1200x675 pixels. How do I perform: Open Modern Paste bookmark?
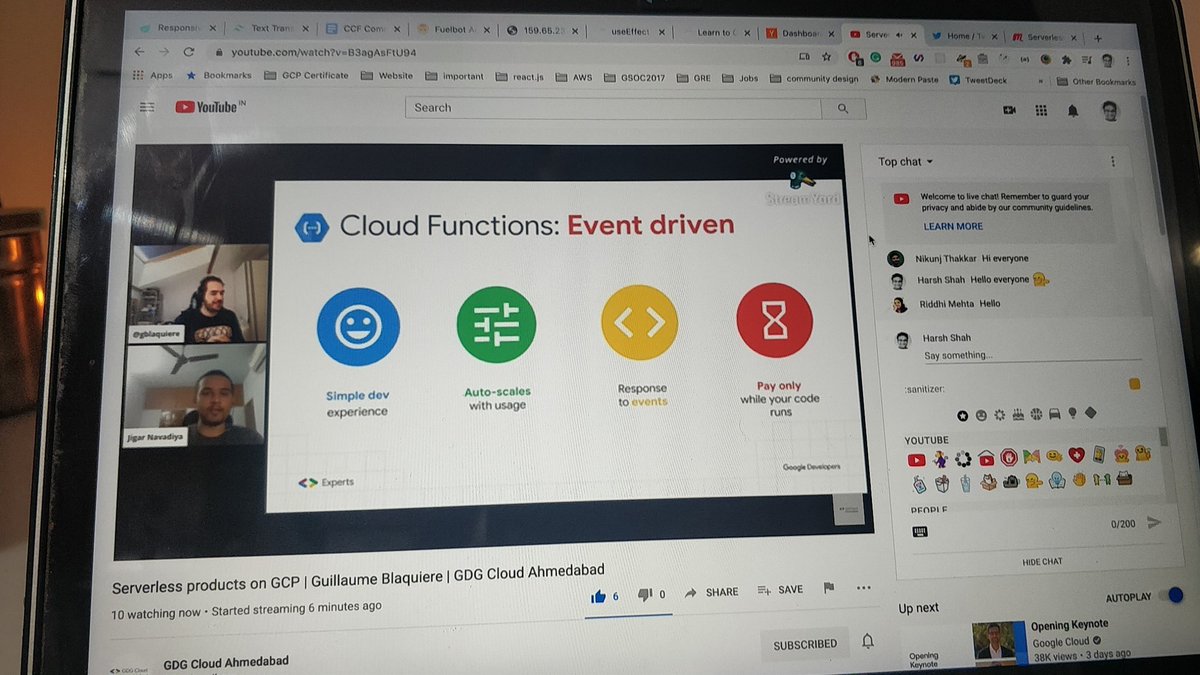tap(904, 79)
